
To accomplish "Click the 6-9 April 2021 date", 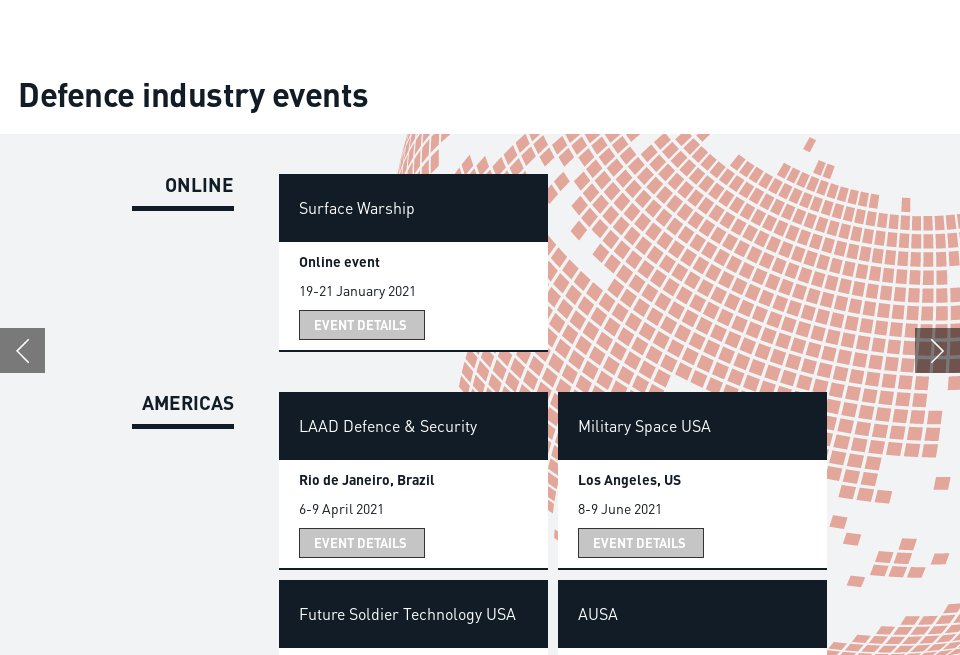I will 341,509.
